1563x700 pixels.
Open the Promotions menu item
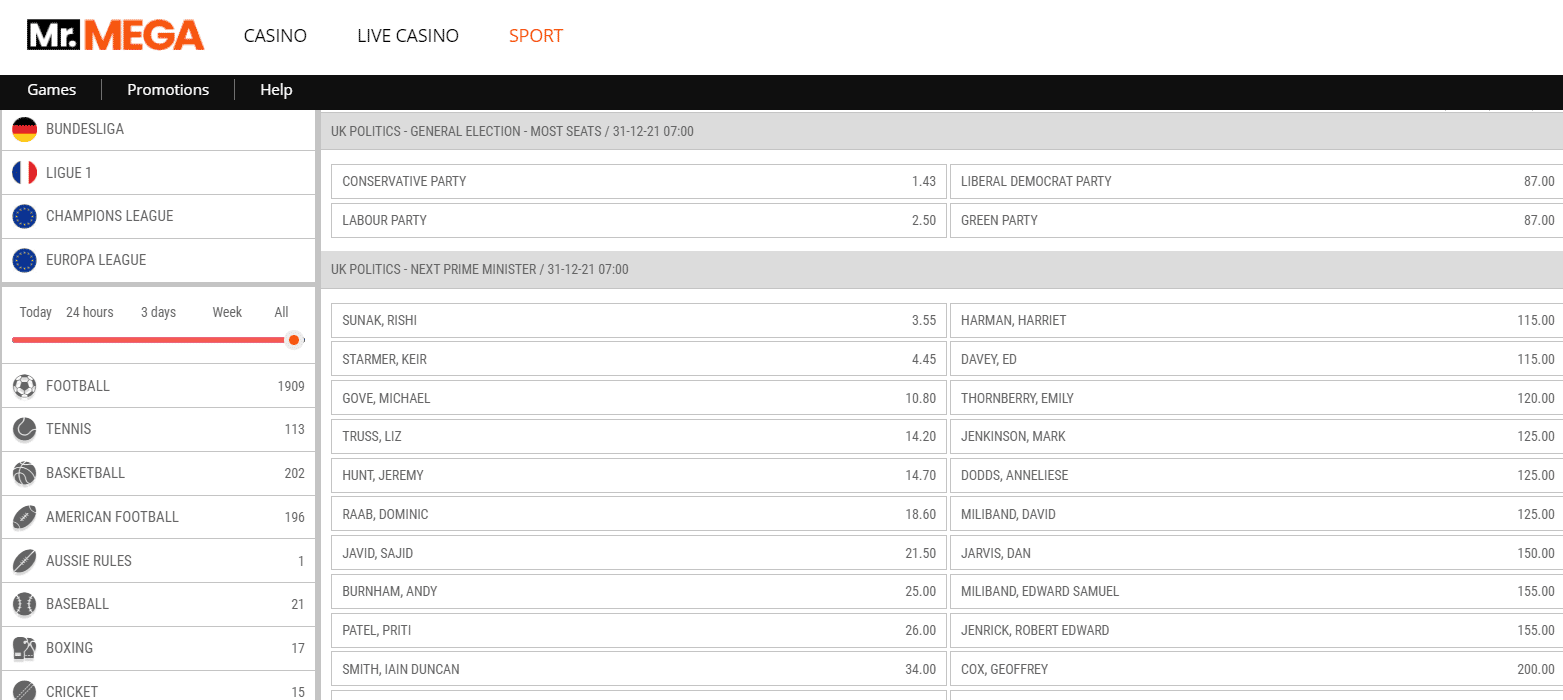pyautogui.click(x=168, y=90)
